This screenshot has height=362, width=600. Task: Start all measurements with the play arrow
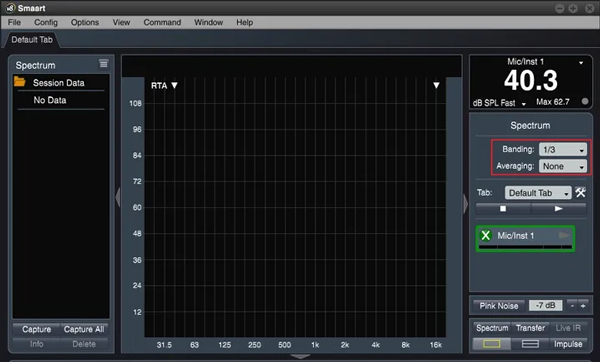coord(559,209)
